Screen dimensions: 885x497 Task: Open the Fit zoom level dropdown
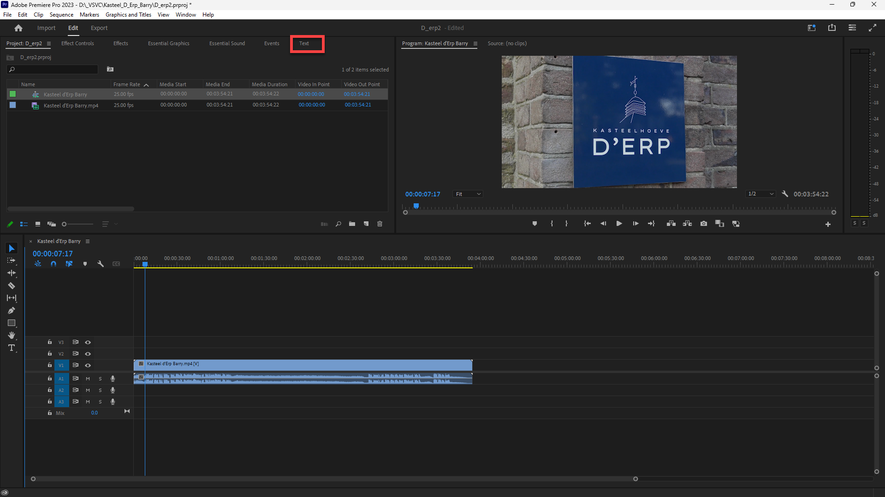[x=468, y=194]
